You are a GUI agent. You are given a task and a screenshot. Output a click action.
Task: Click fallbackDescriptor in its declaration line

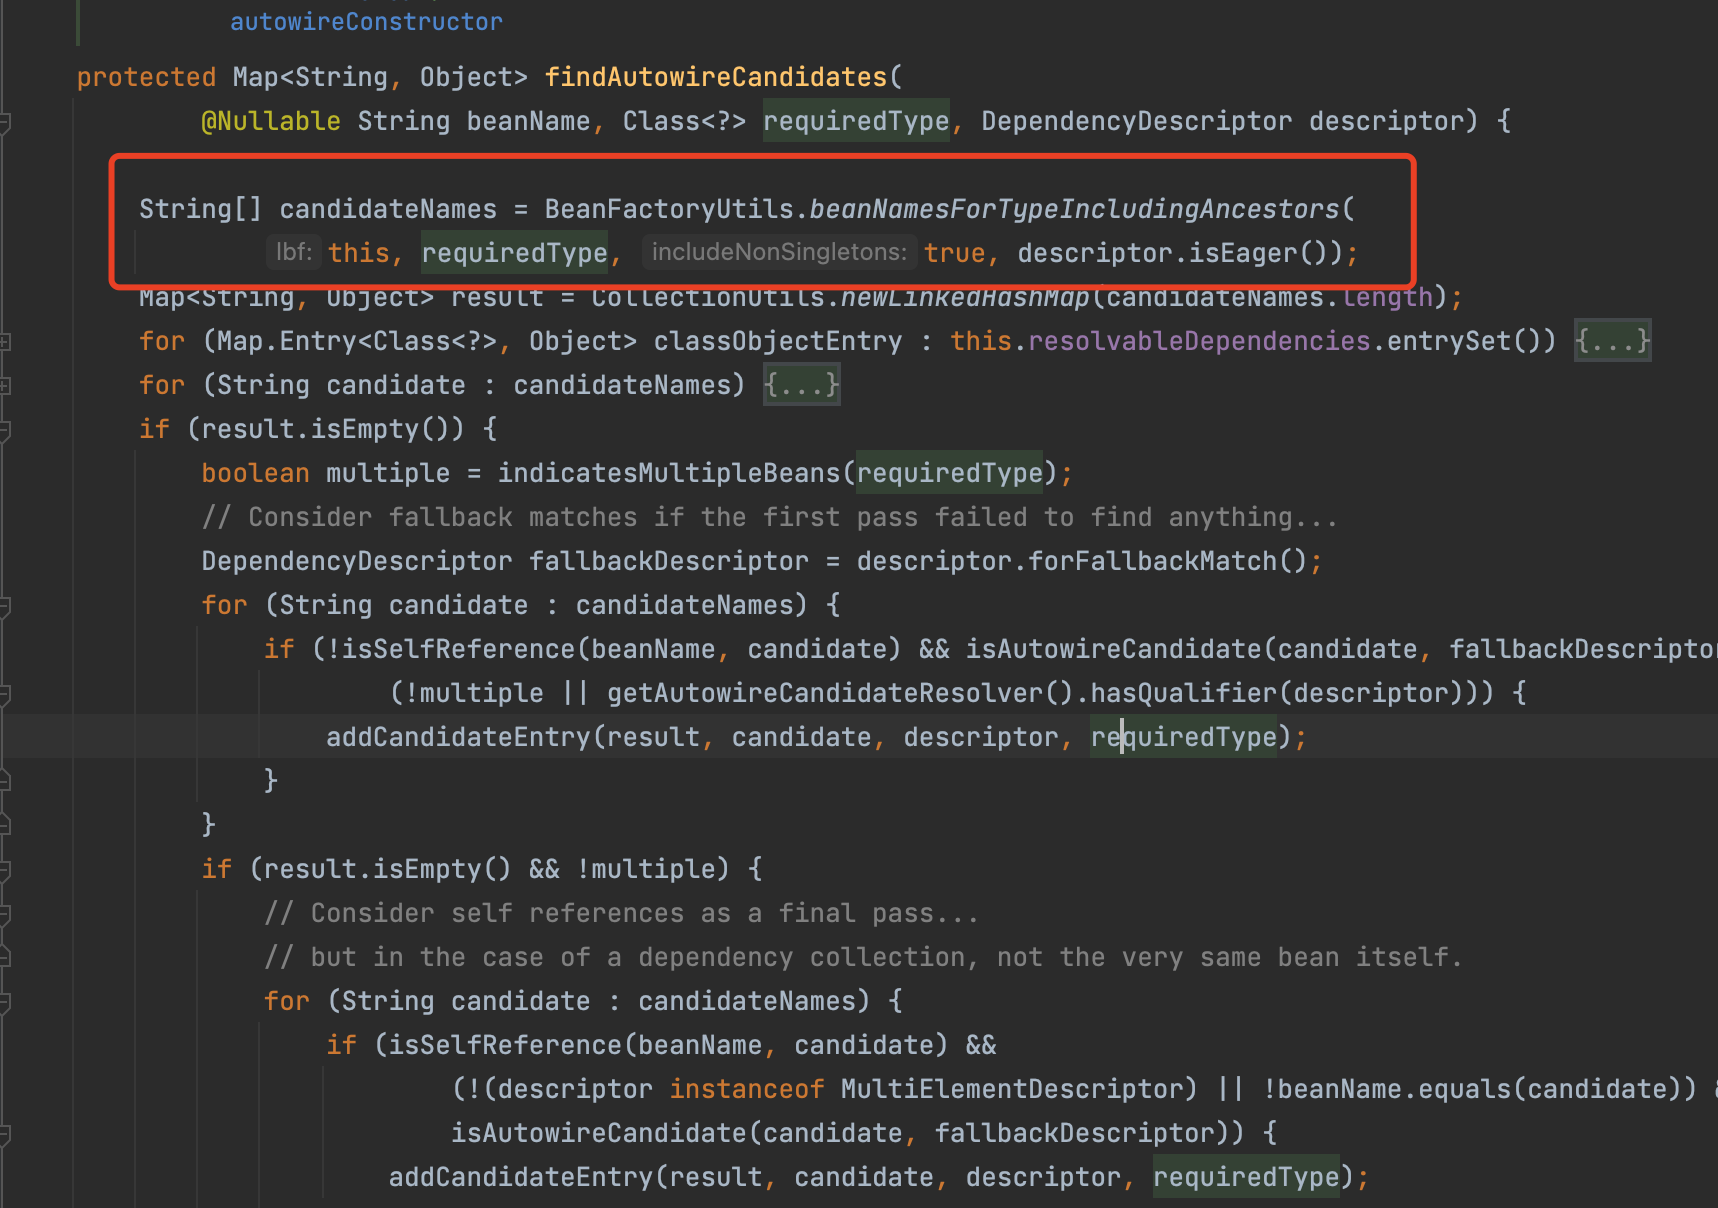tap(669, 561)
